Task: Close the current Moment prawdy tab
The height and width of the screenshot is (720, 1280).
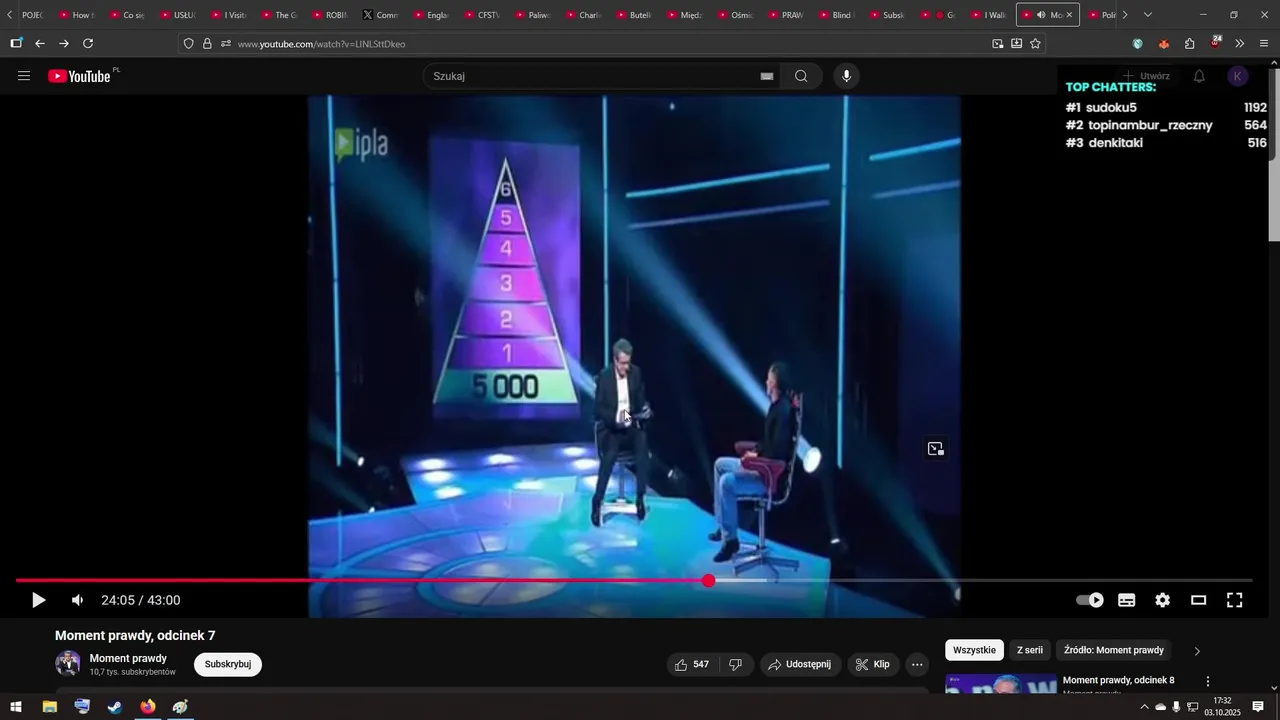Action: (1069, 15)
